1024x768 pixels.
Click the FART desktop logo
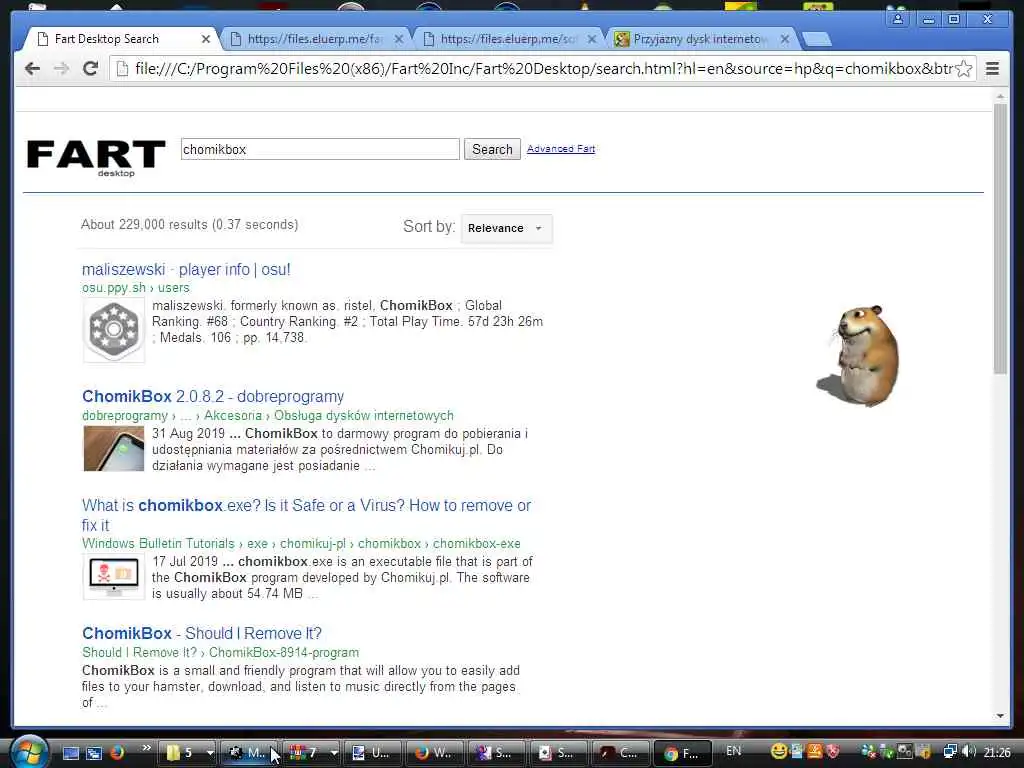tap(96, 157)
